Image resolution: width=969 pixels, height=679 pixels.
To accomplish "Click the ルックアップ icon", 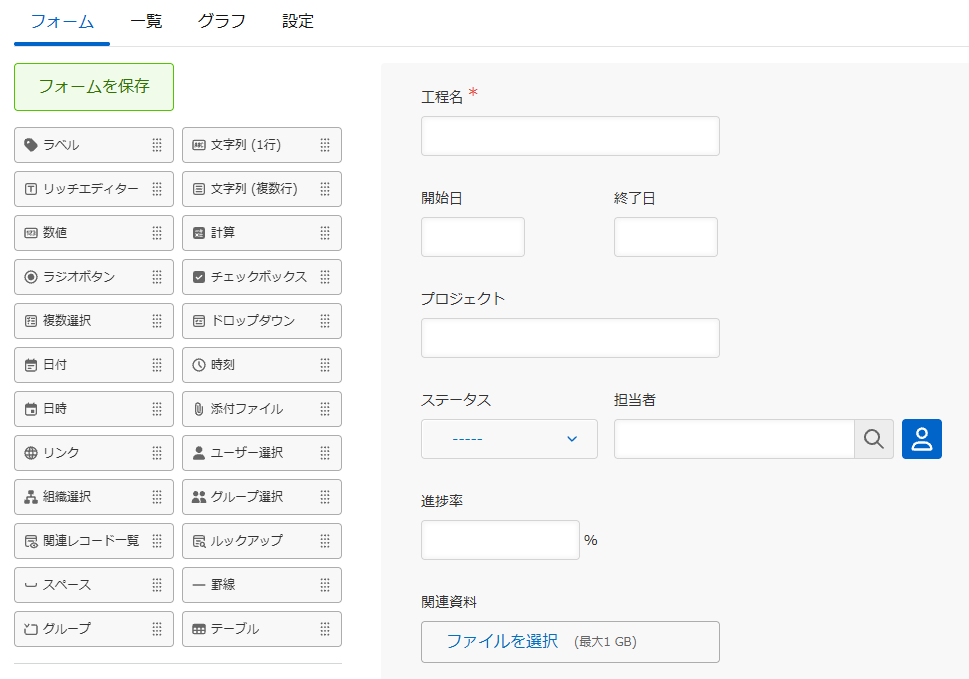I will [198, 541].
